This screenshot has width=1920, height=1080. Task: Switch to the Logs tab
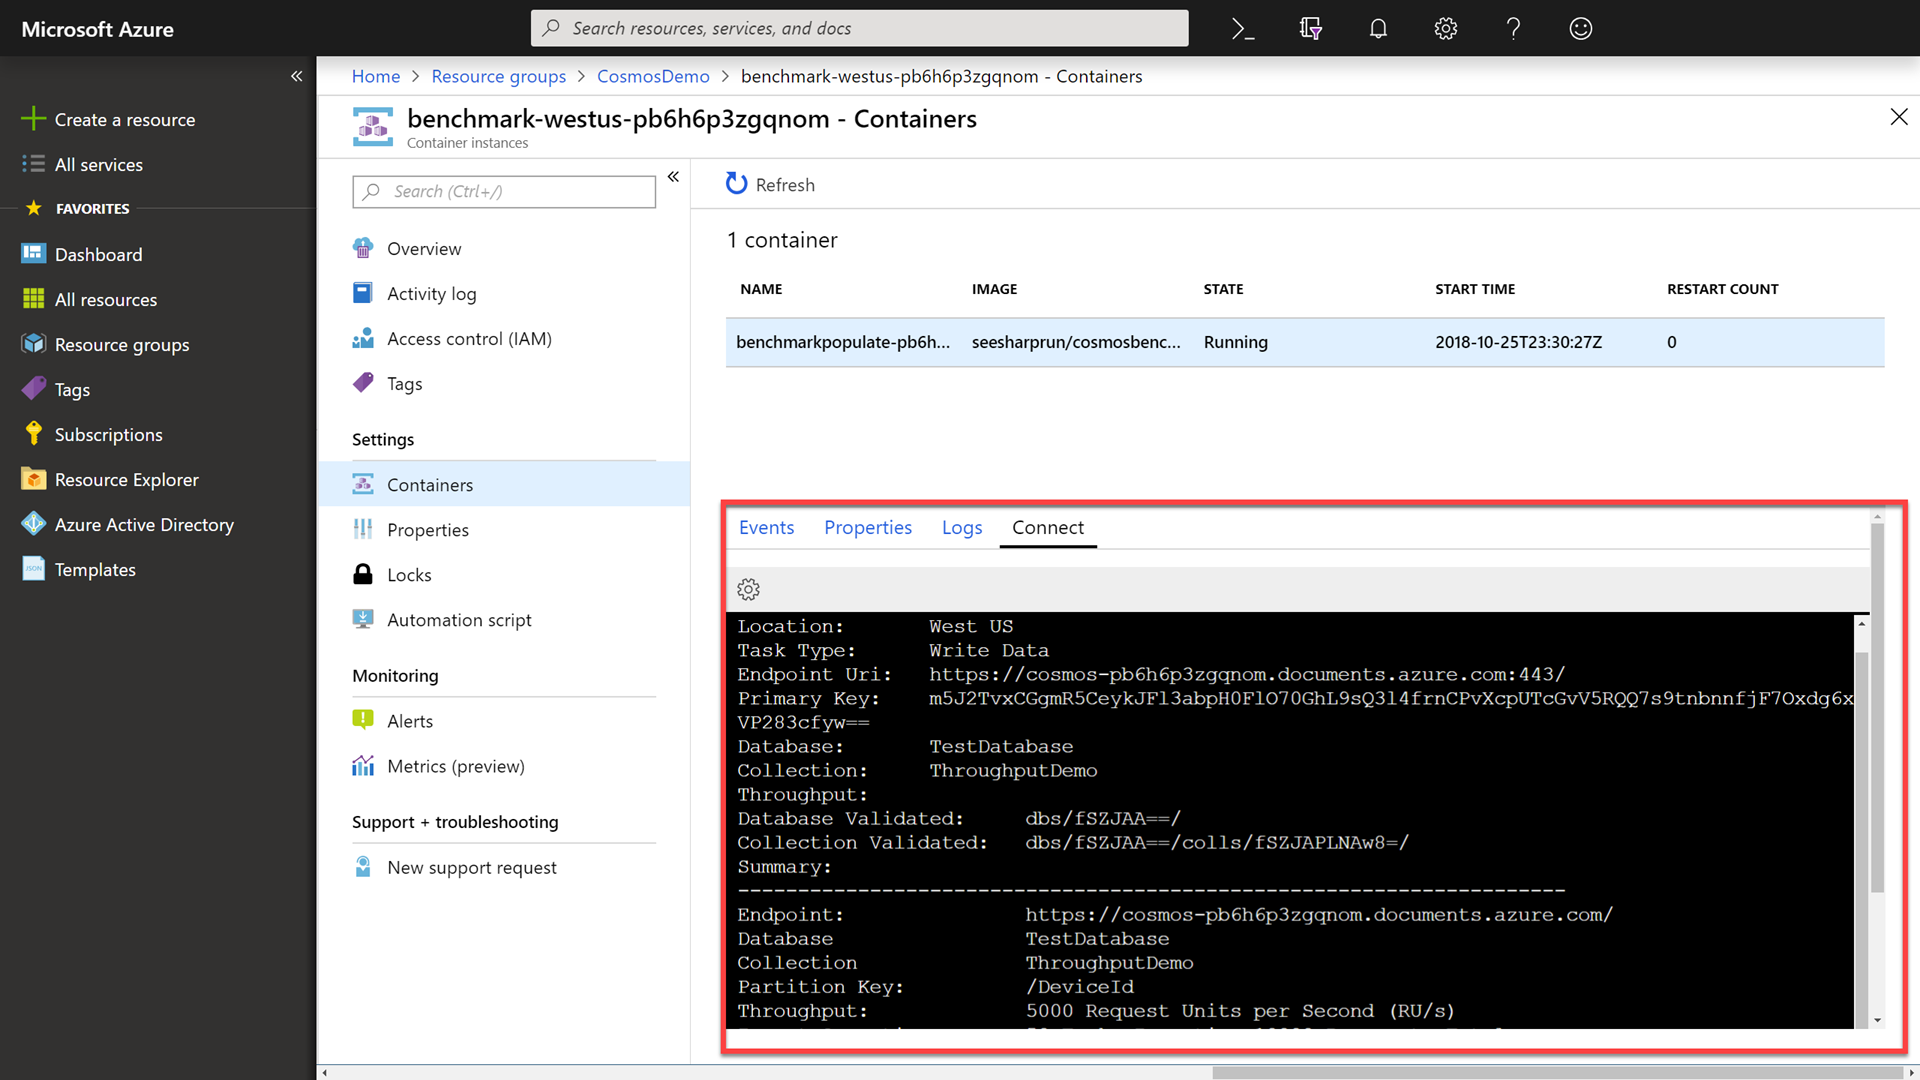pos(961,526)
